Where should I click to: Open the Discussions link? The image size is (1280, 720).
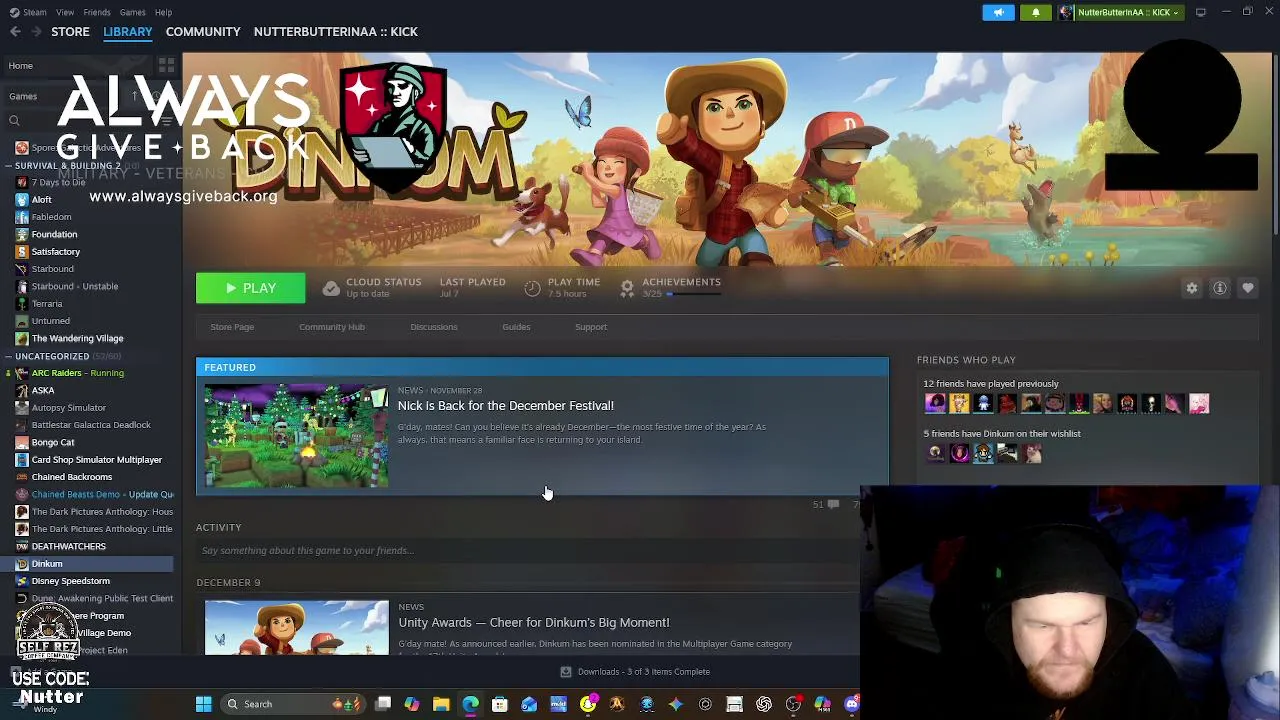434,327
